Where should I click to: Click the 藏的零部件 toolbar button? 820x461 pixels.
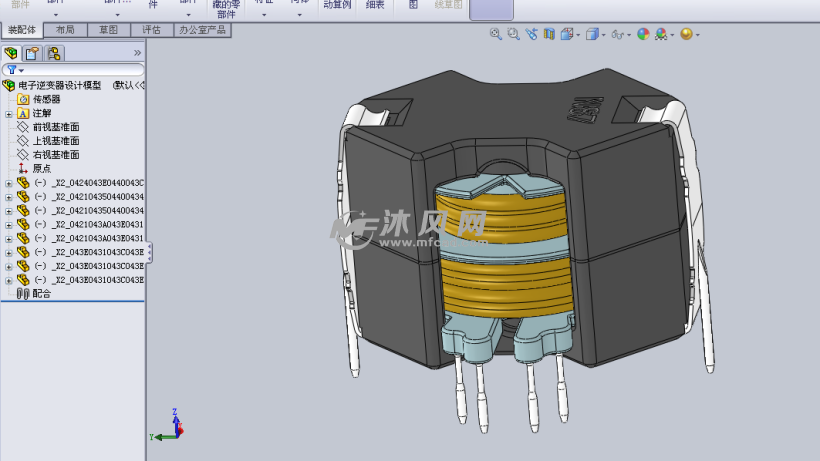pyautogui.click(x=226, y=9)
